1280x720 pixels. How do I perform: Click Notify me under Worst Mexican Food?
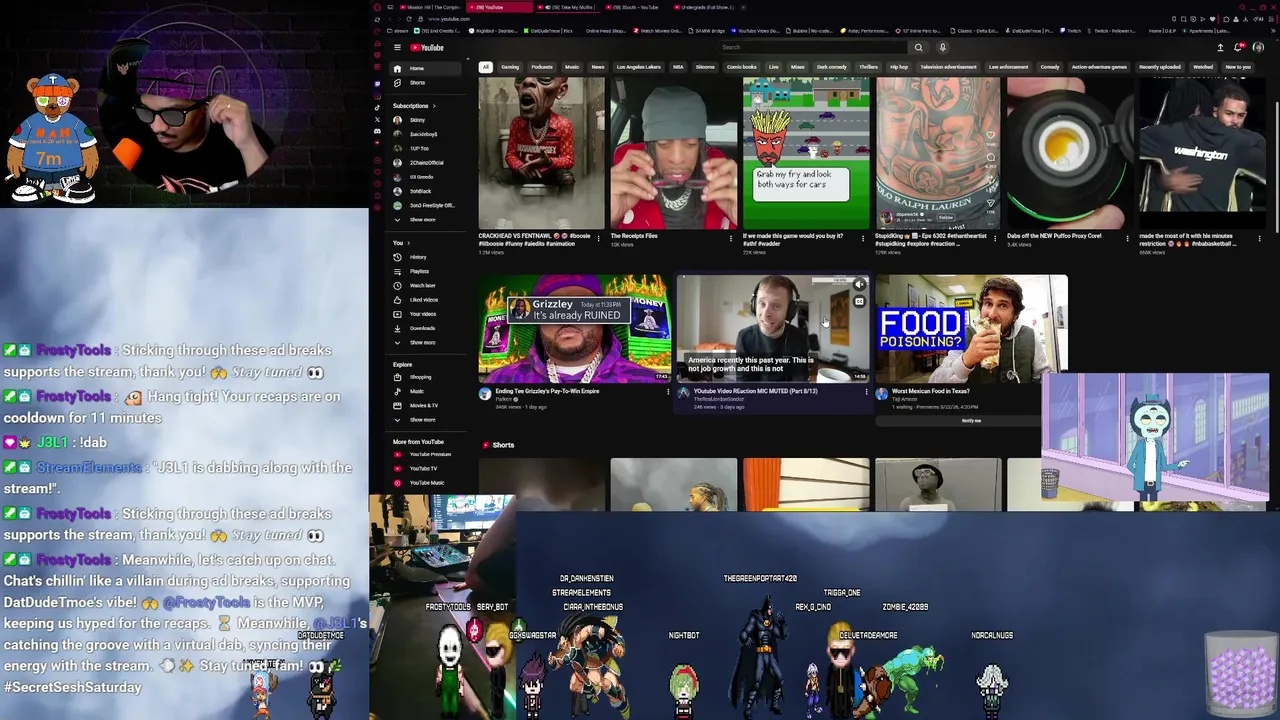tap(971, 421)
